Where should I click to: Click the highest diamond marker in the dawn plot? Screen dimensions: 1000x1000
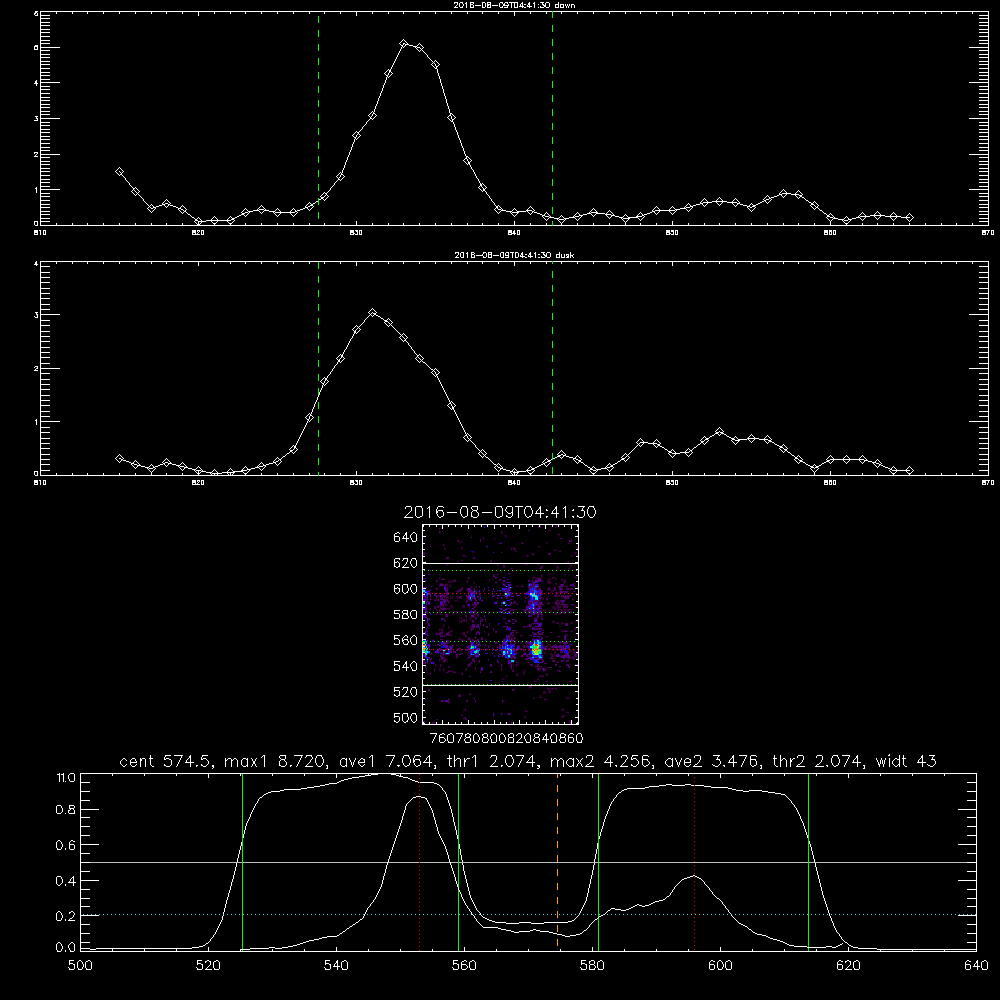coord(404,43)
